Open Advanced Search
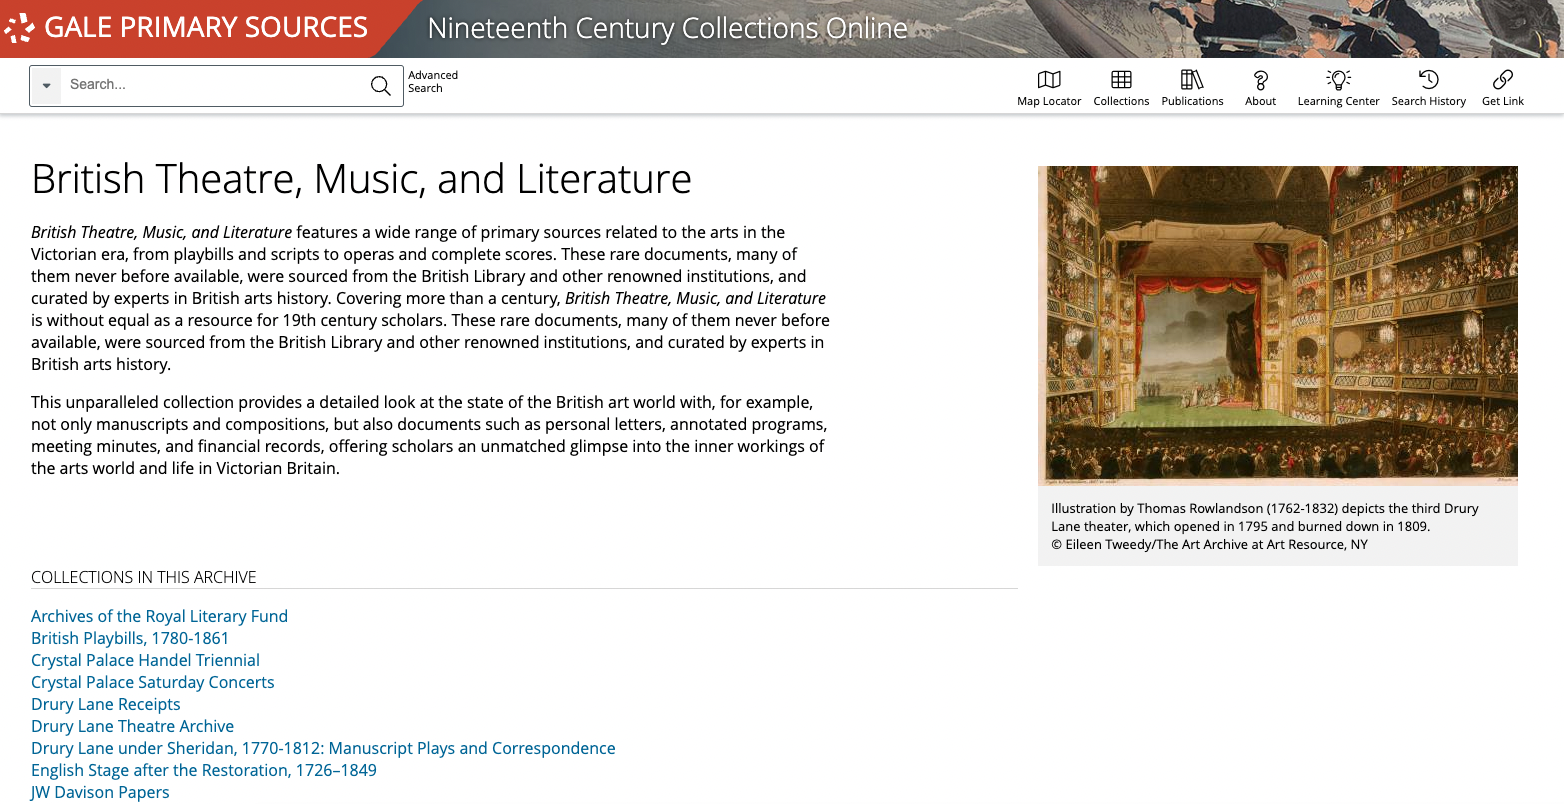 point(433,82)
